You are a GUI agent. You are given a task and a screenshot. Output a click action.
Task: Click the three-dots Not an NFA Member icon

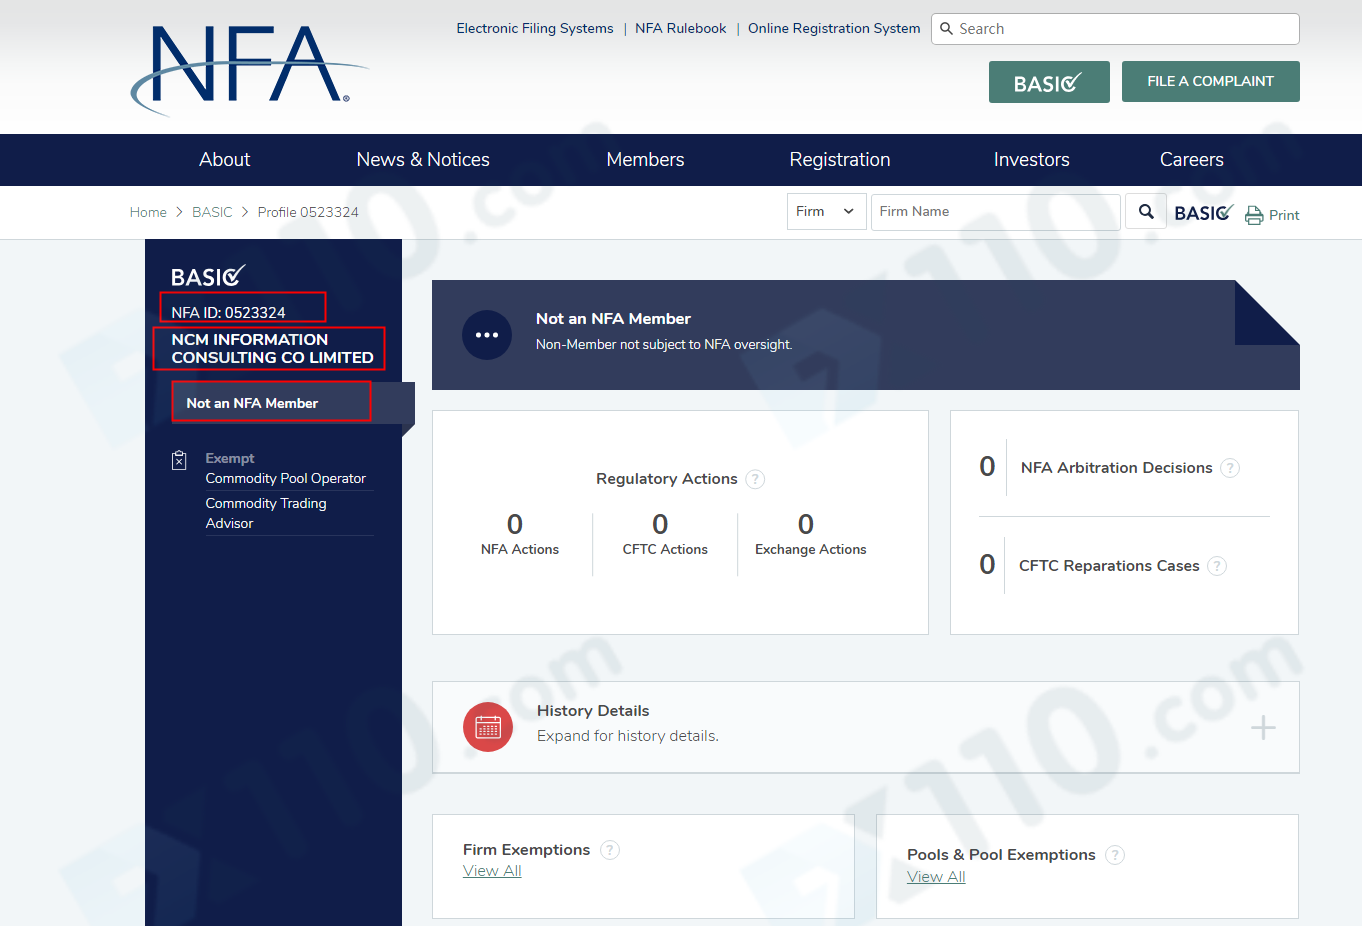(487, 335)
